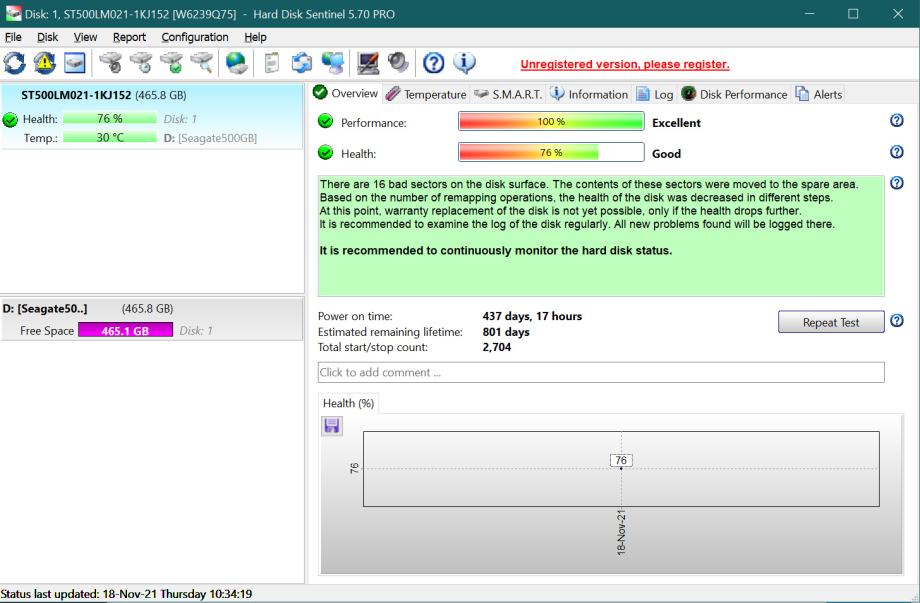
Task: Click the monitor-with-pen configuration toolbar icon
Action: click(x=368, y=63)
